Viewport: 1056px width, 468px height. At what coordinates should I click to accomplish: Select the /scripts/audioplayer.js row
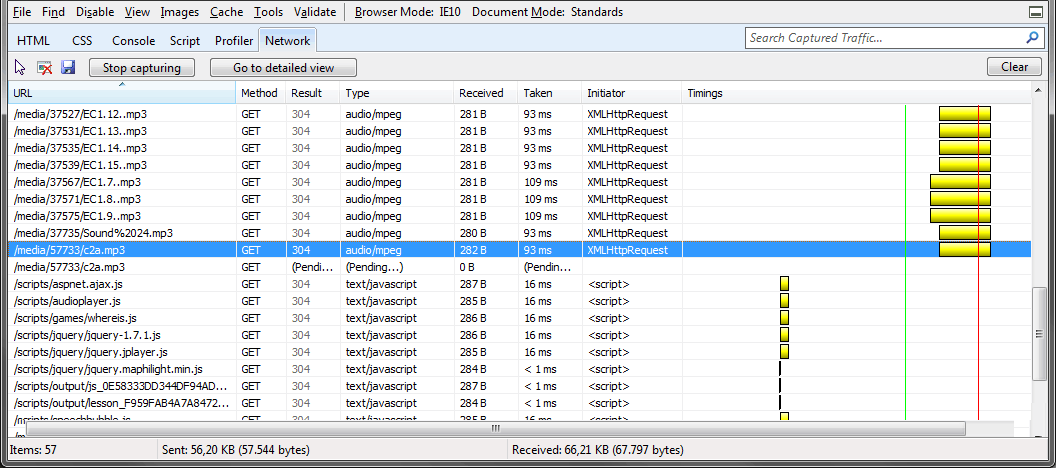[x=519, y=300]
